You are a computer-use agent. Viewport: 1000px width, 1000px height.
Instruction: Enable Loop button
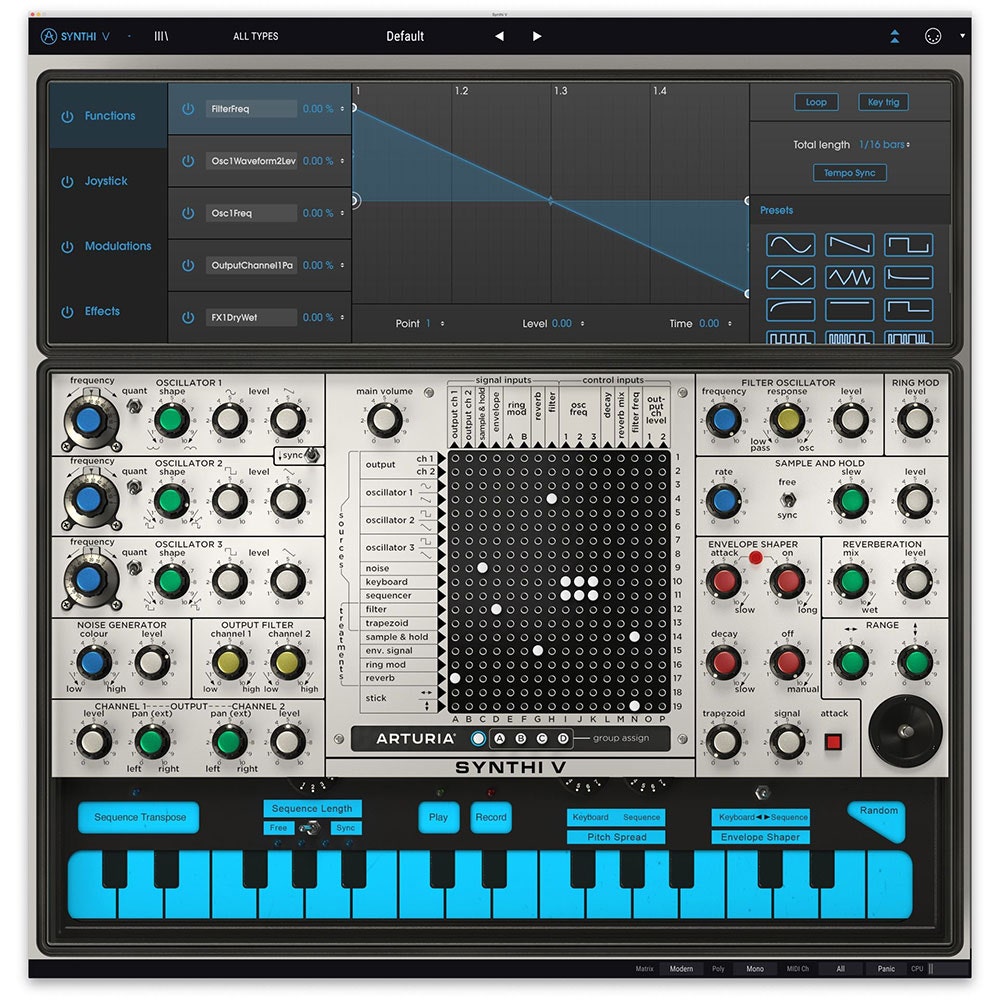coord(816,102)
